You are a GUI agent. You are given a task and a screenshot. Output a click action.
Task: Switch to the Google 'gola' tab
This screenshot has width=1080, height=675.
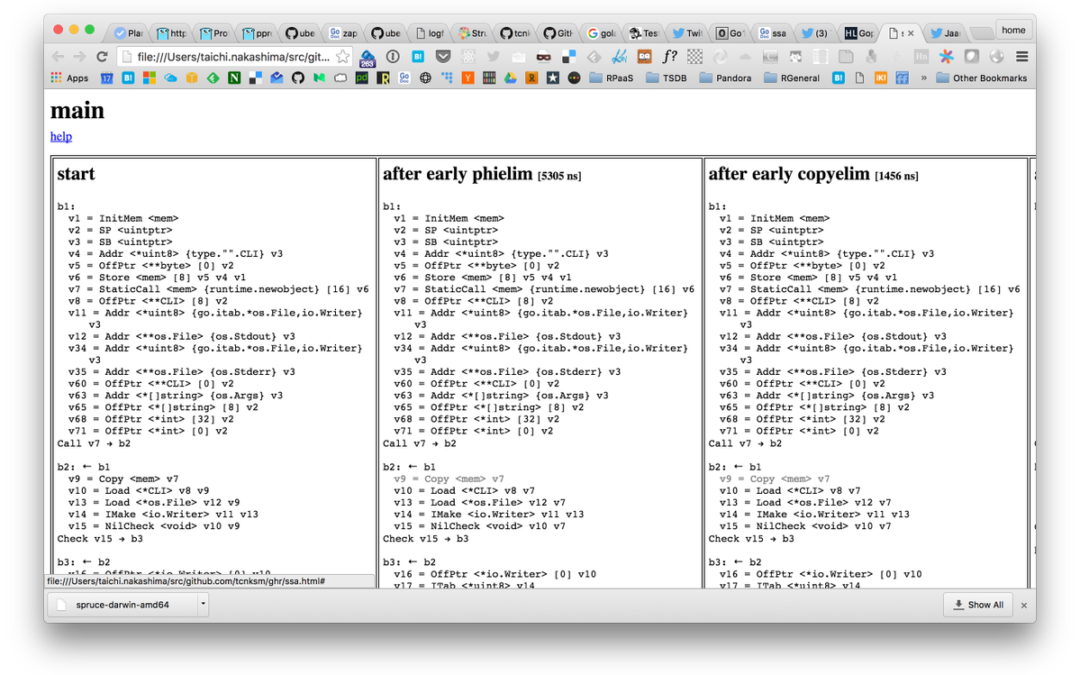coord(599,32)
